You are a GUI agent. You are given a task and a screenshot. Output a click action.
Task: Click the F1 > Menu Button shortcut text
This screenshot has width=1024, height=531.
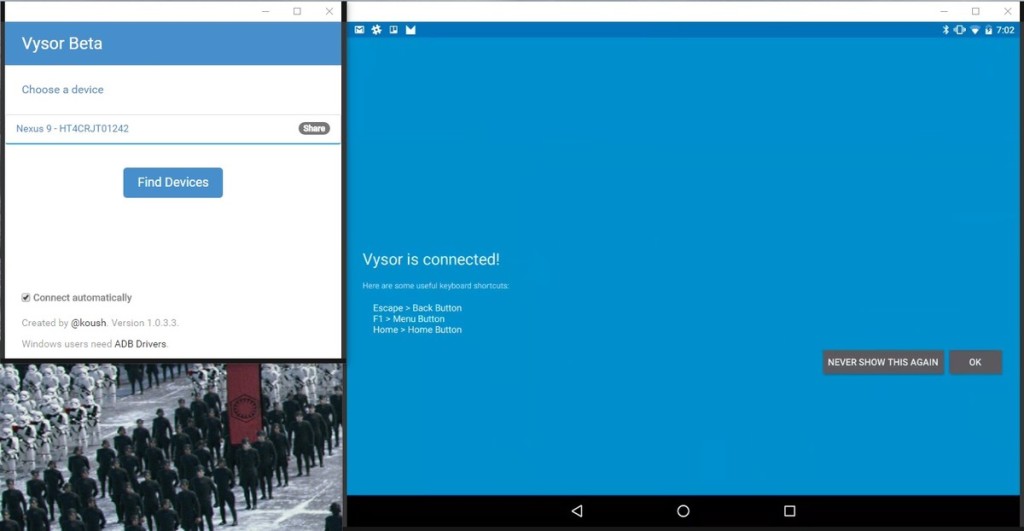(409, 319)
